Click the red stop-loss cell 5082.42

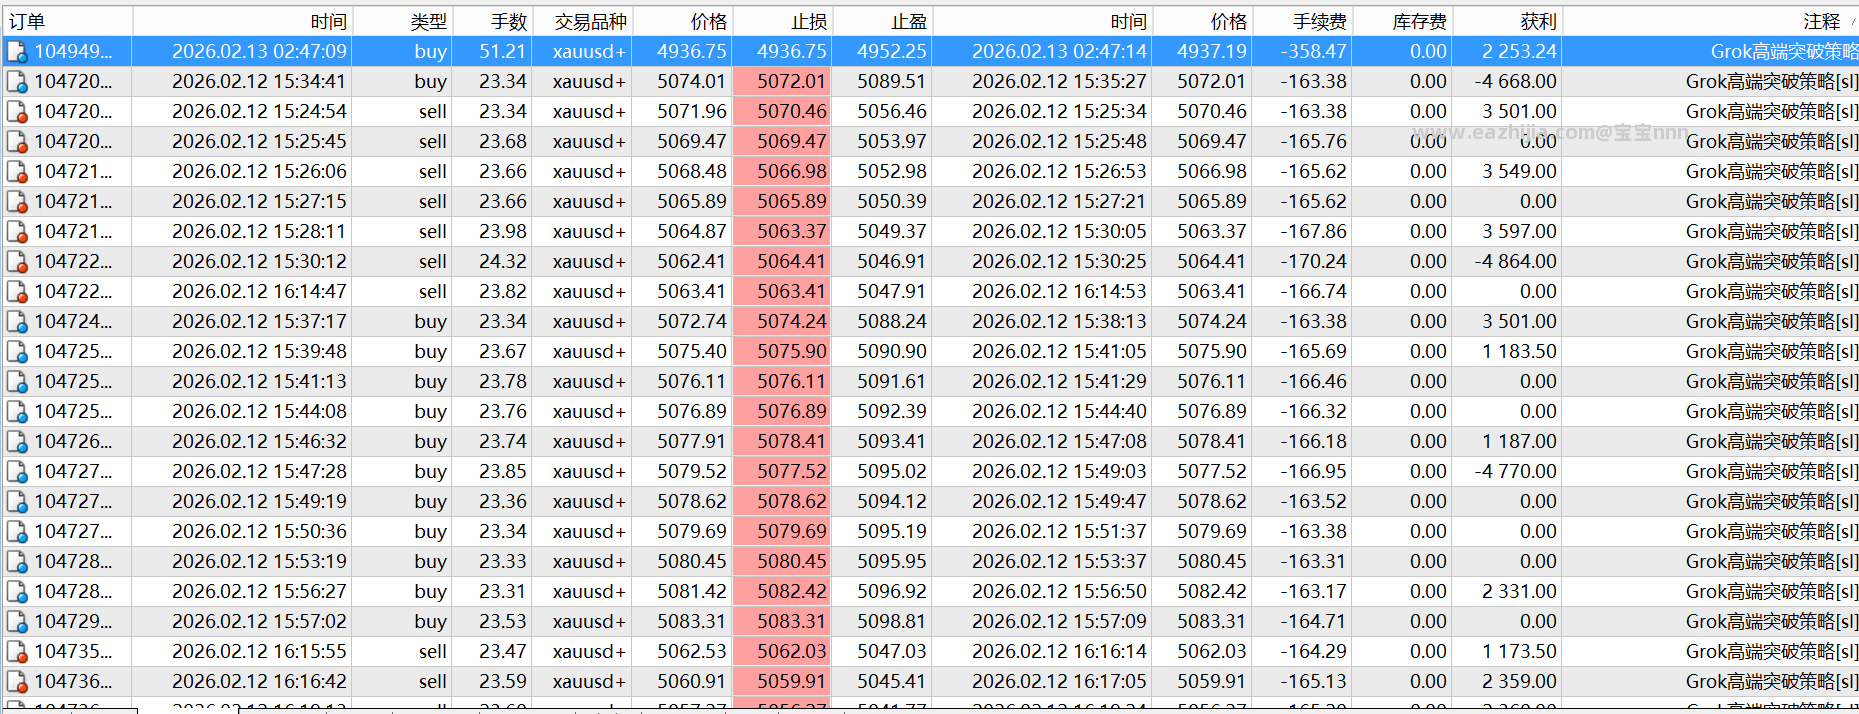[x=782, y=591]
